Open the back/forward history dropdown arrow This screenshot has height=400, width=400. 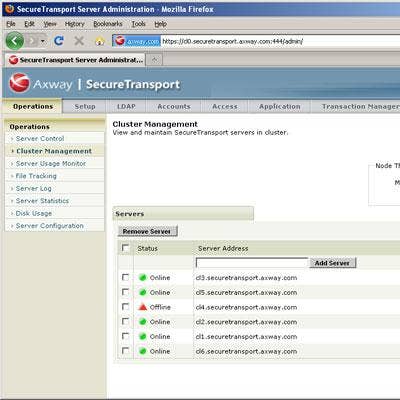click(43, 41)
